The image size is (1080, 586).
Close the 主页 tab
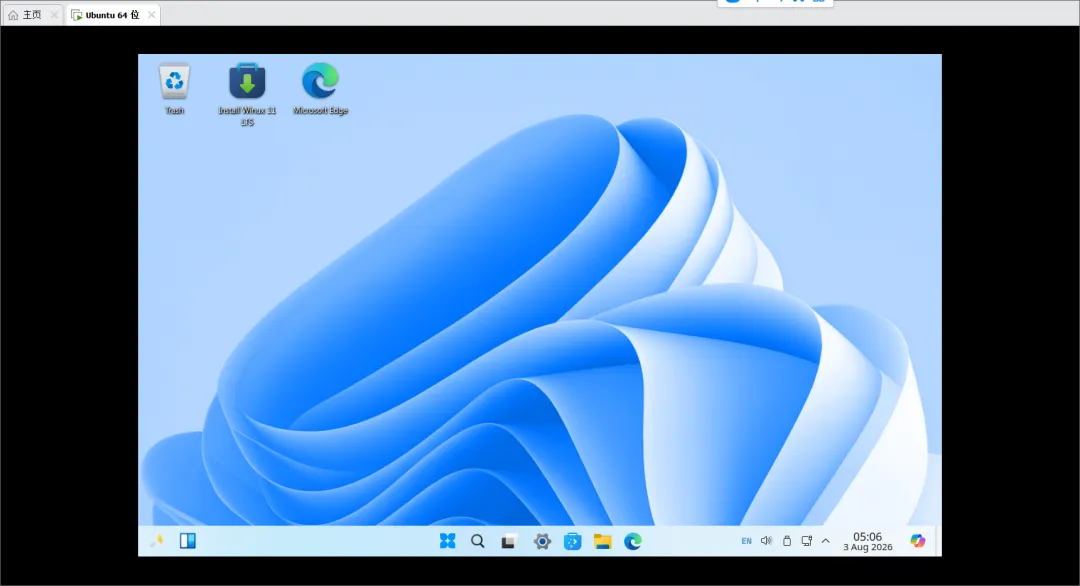click(54, 14)
